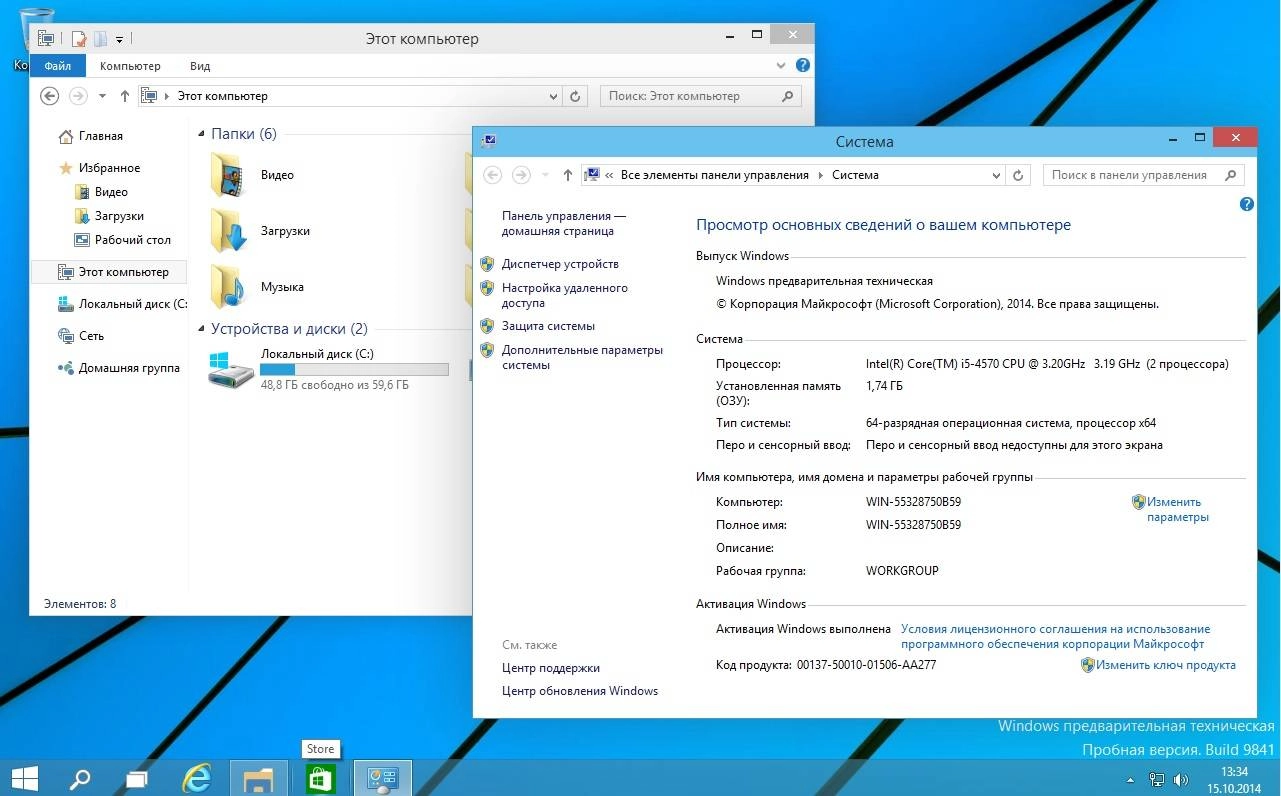1281x796 pixels.
Task: Open Локальный диск (C:) drive icon
Action: coord(231,369)
